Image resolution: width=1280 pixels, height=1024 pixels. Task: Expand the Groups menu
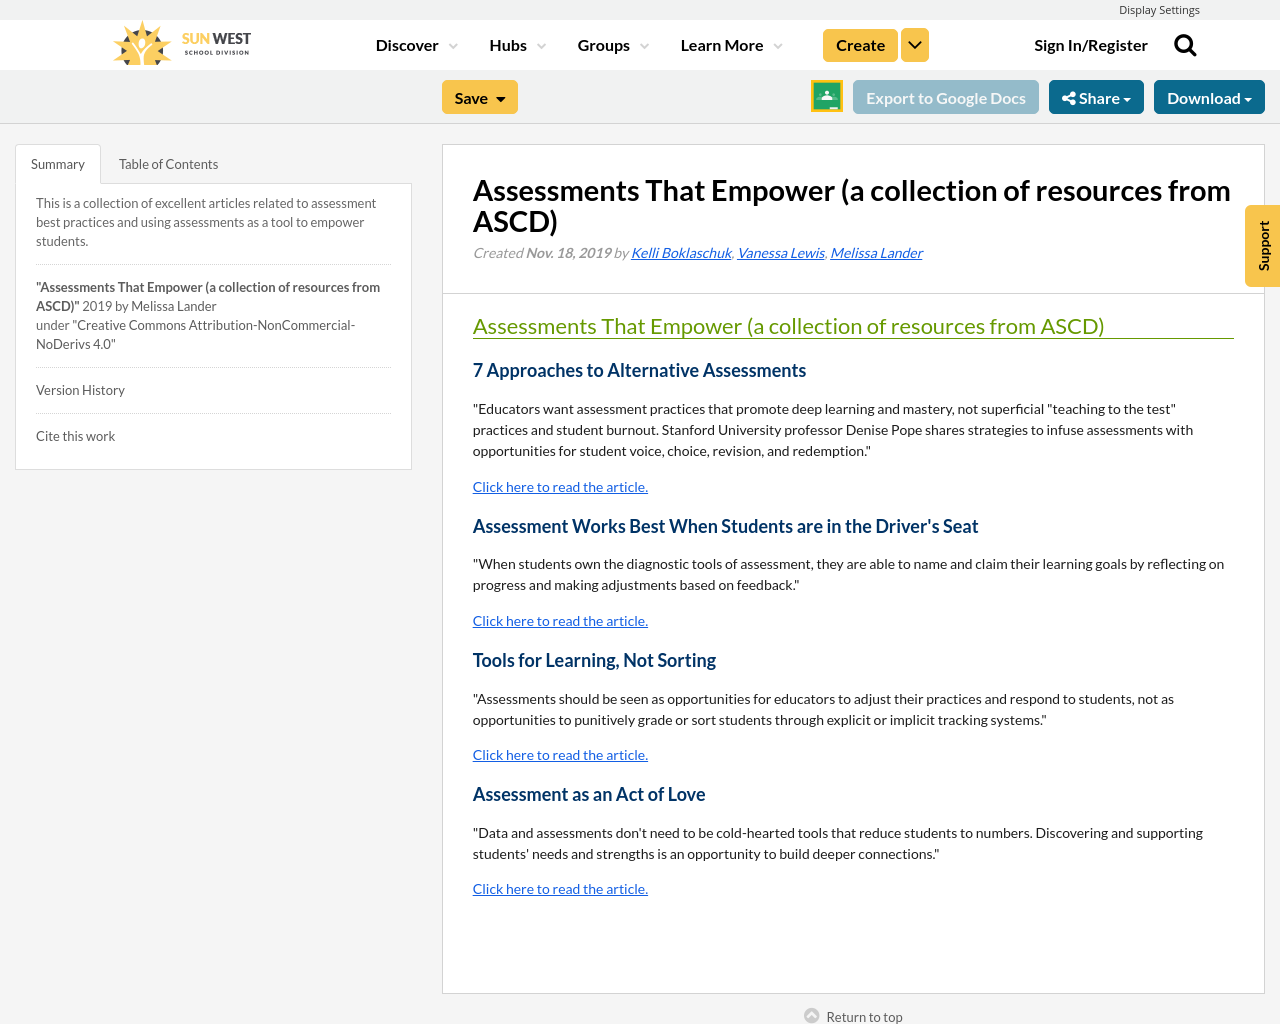pyautogui.click(x=613, y=44)
